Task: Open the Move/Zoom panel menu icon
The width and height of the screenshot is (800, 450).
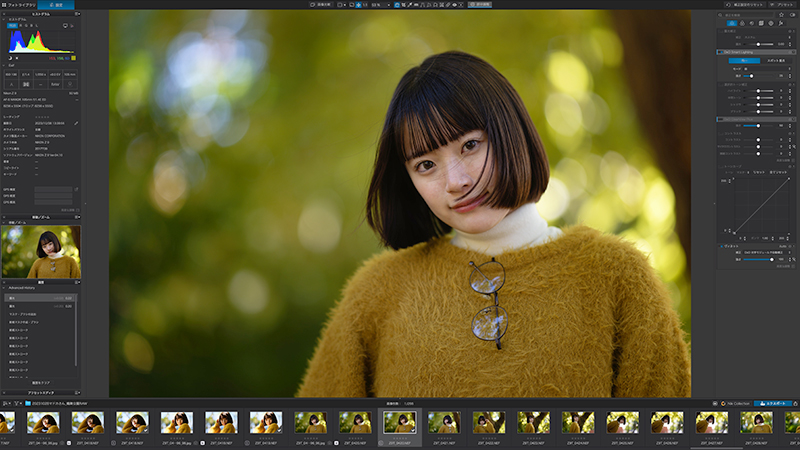Action: pyautogui.click(x=78, y=217)
